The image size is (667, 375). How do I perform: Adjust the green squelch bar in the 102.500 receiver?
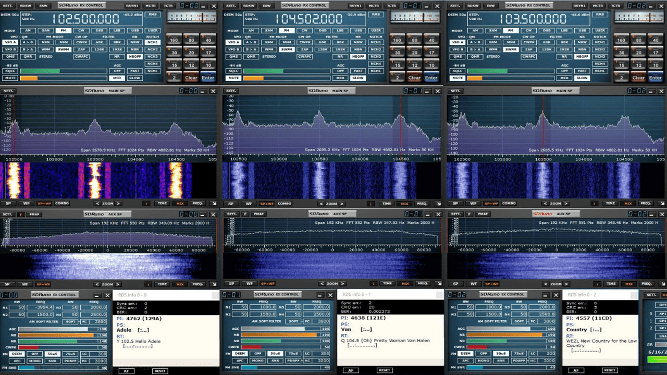(63, 71)
